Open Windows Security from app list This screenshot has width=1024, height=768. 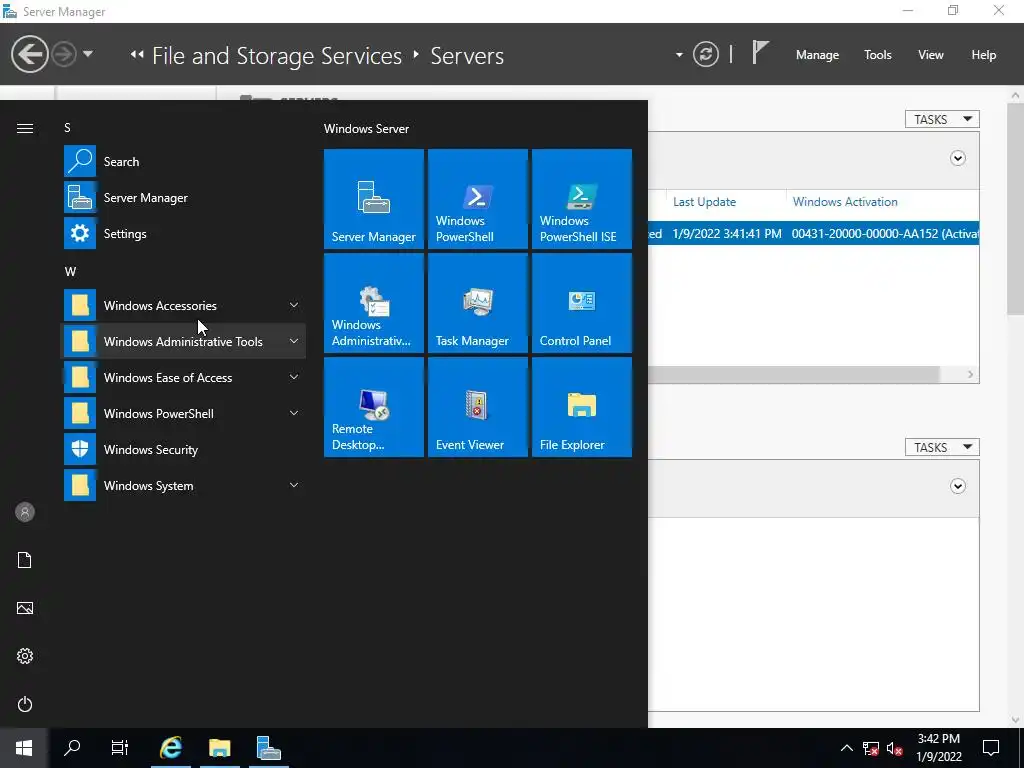[x=183, y=449]
